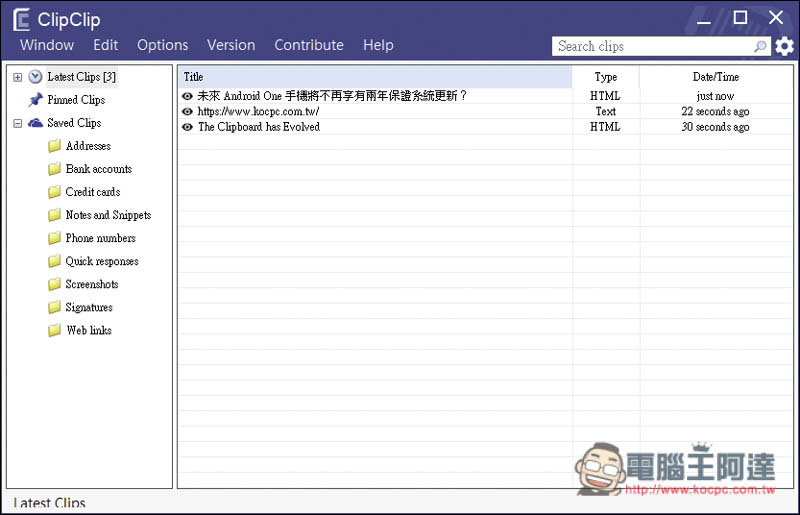Select Pinned Clips in the sidebar

(x=76, y=100)
